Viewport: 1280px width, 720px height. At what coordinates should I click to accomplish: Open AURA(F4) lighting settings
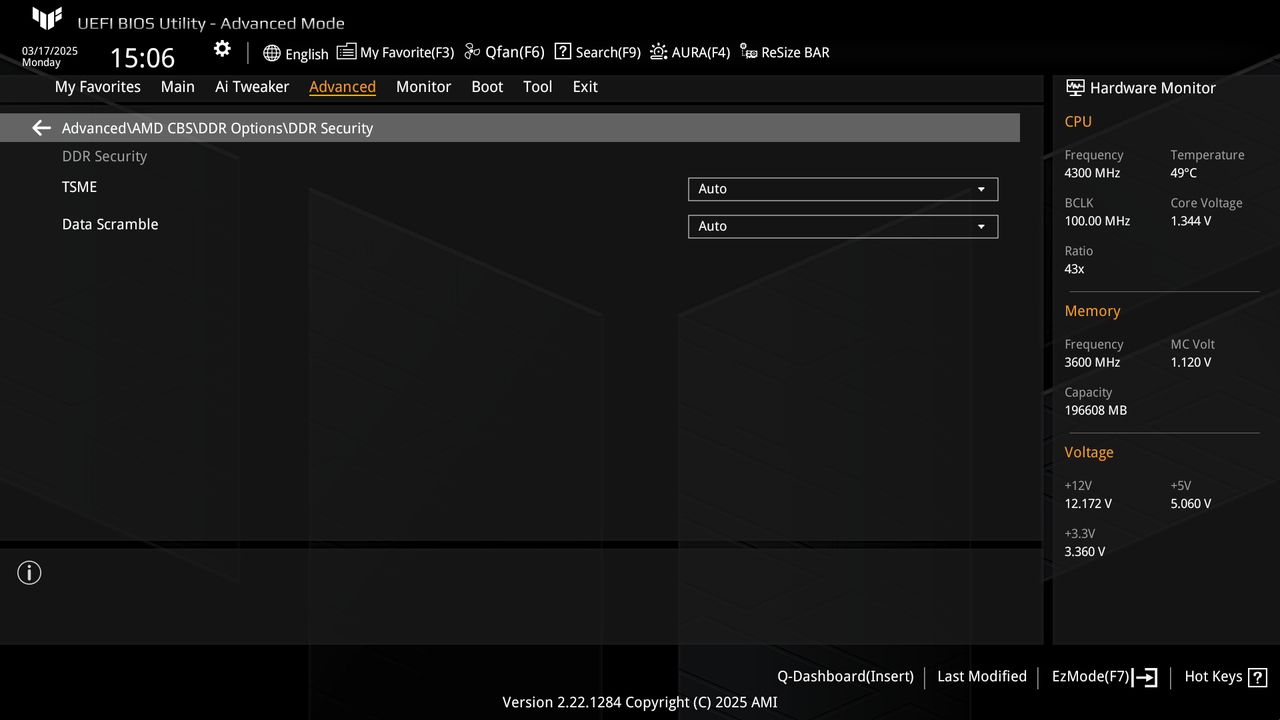pos(690,52)
